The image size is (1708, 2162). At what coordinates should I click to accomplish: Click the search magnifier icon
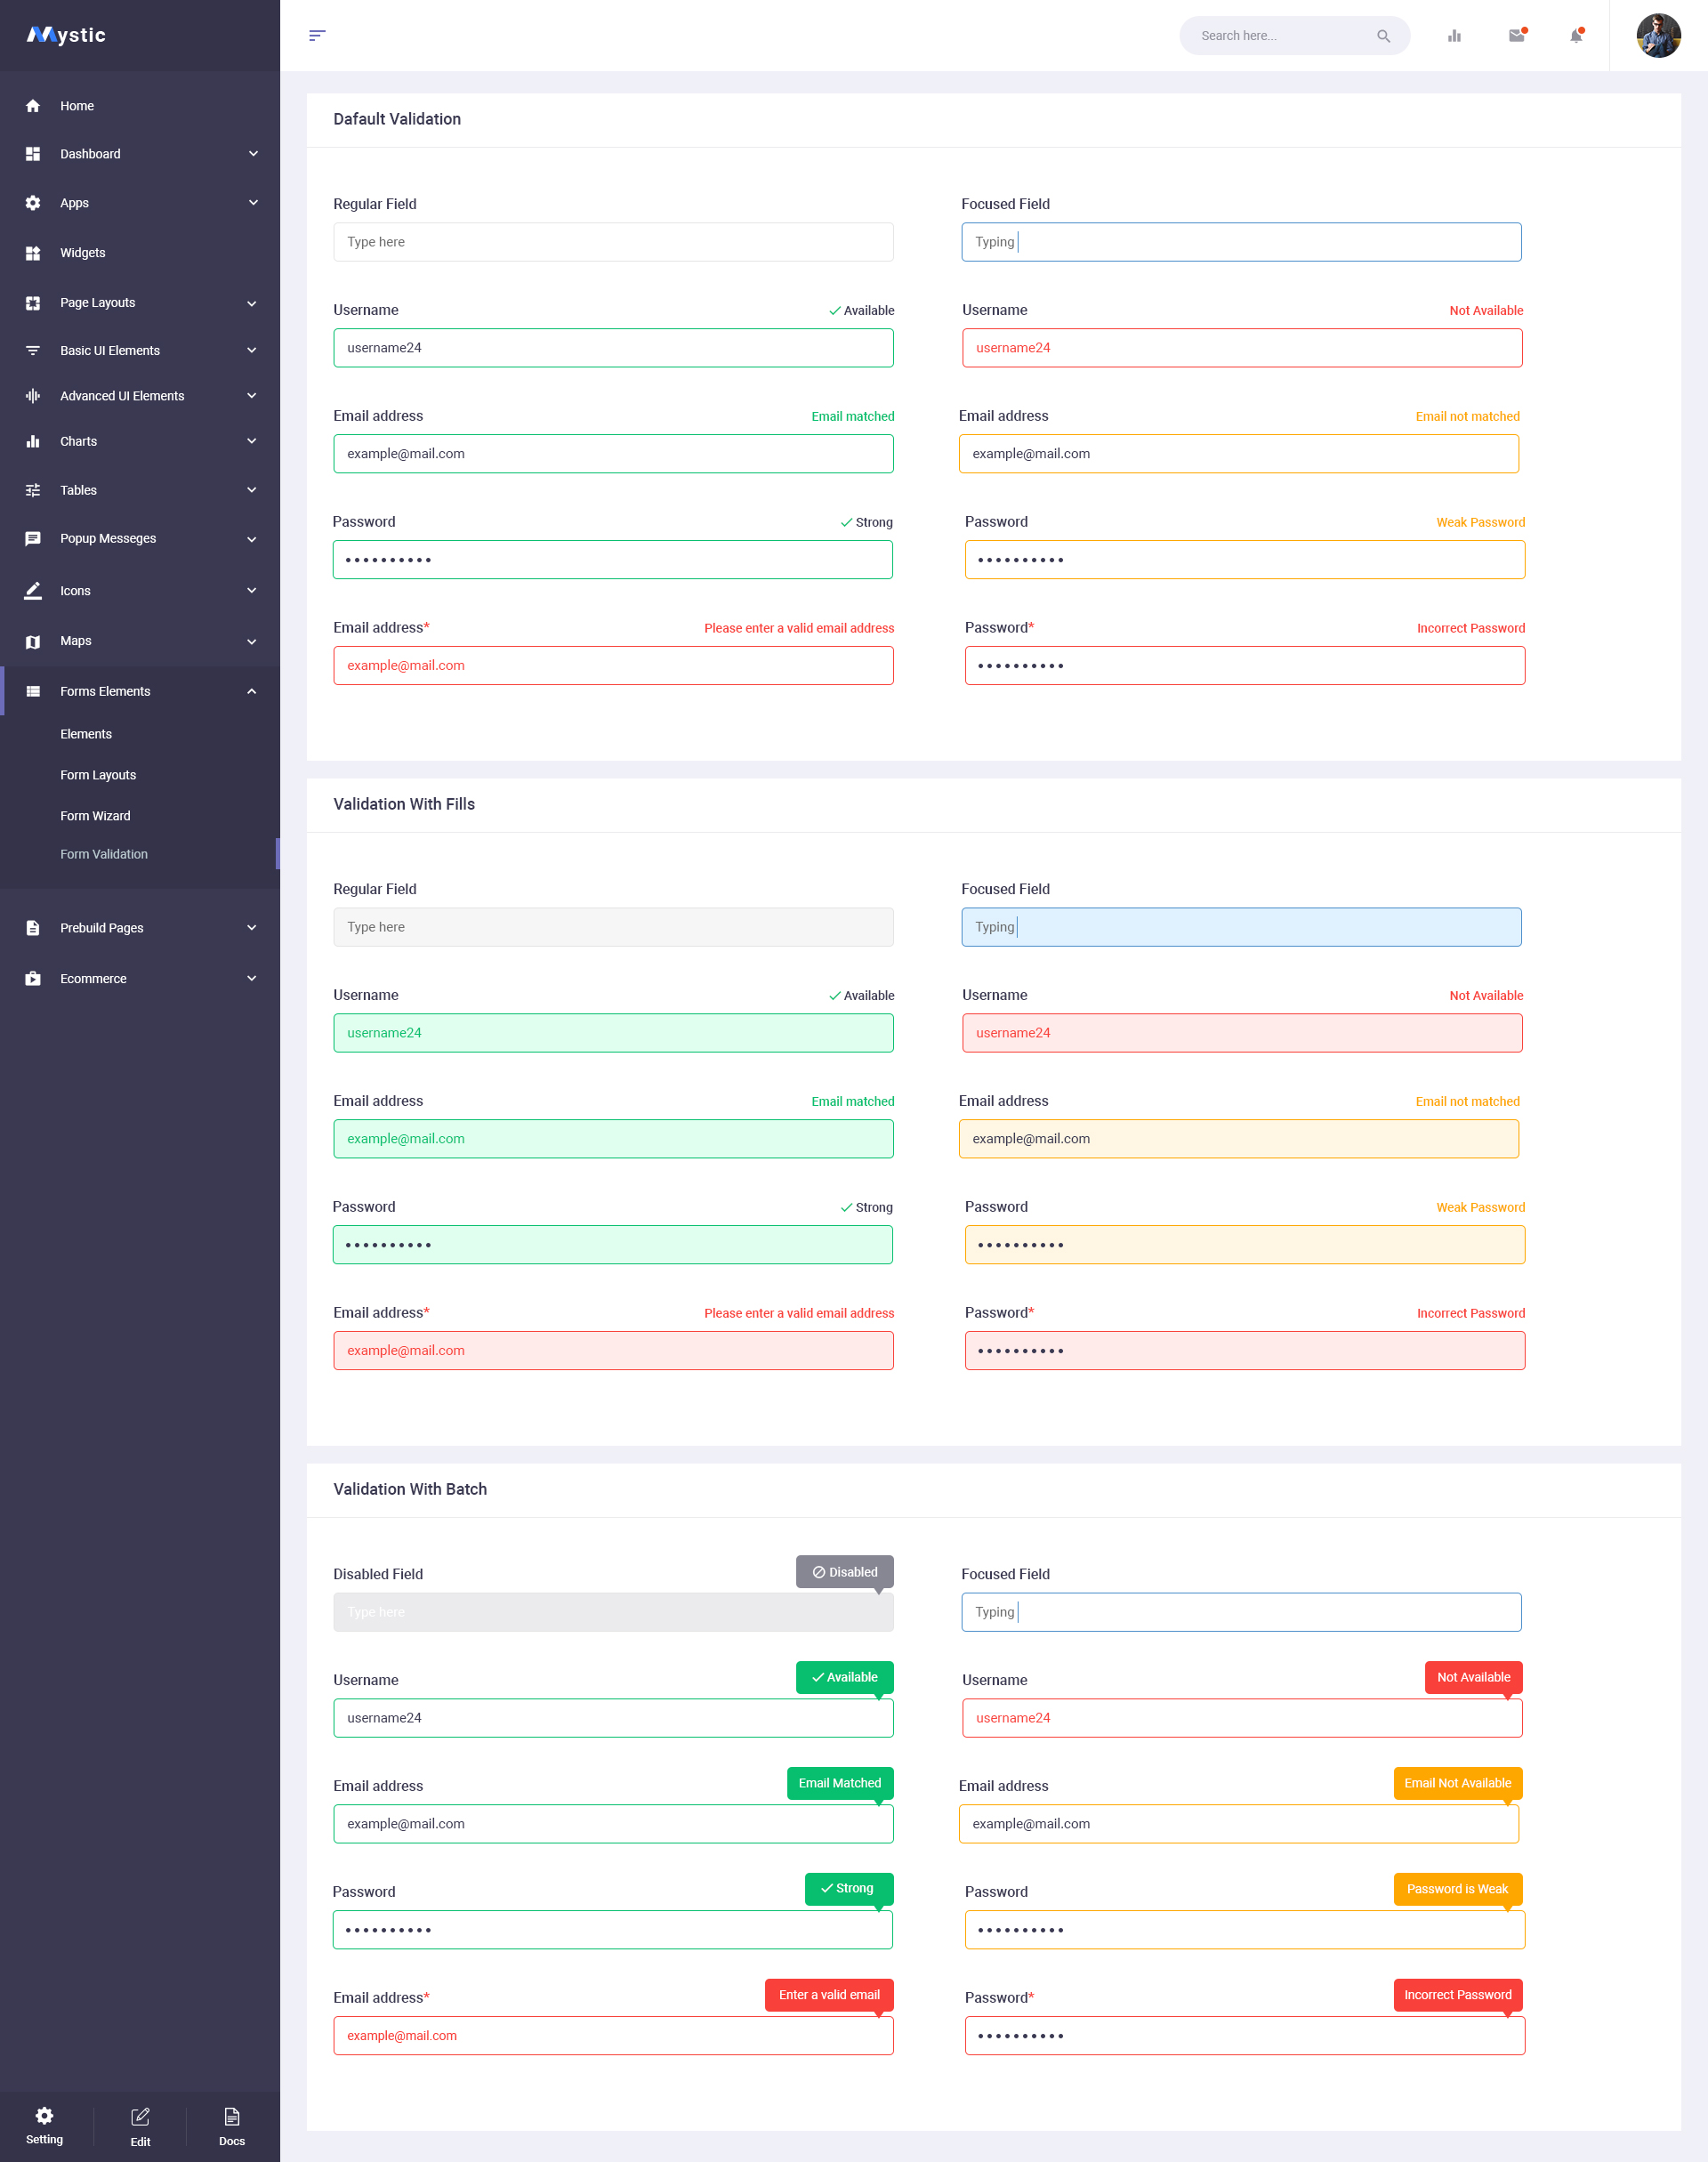coord(1383,36)
